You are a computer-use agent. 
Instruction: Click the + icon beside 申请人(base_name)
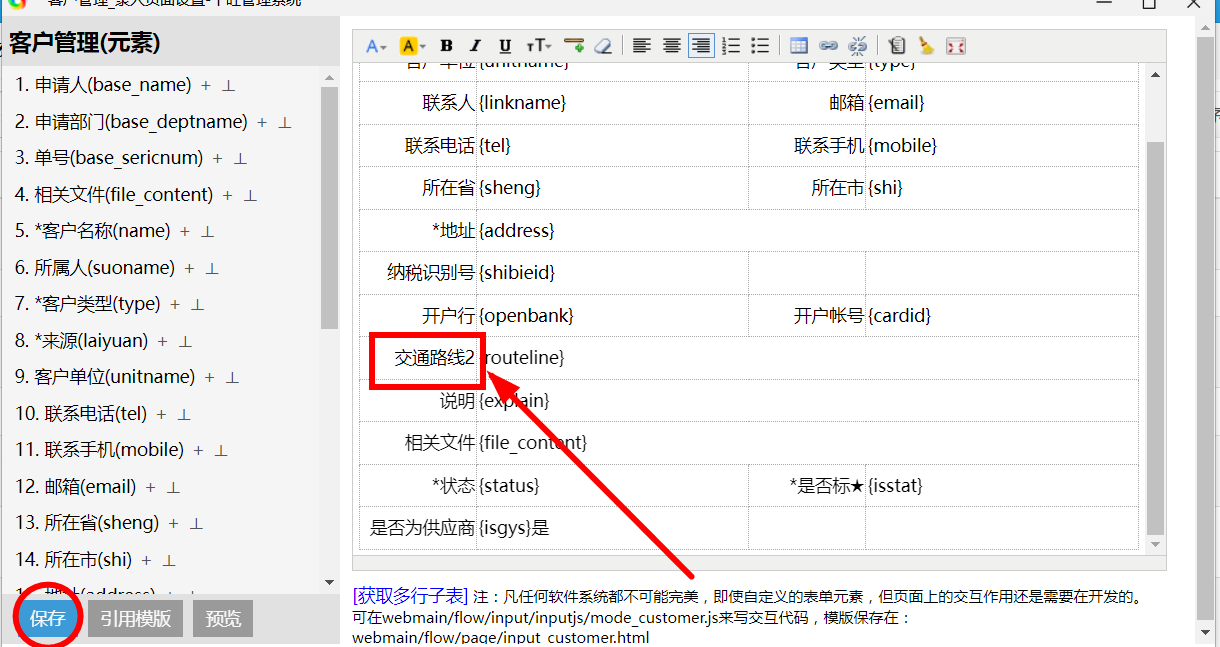pyautogui.click(x=206, y=86)
